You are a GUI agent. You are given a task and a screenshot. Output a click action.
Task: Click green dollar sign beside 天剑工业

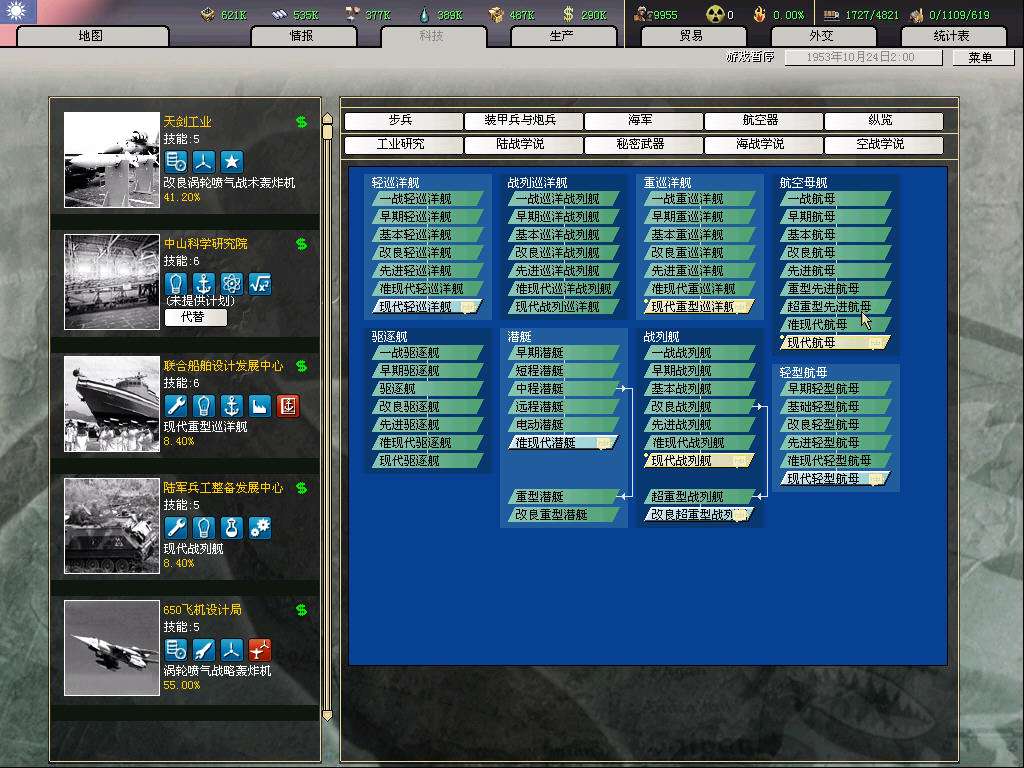(x=301, y=122)
